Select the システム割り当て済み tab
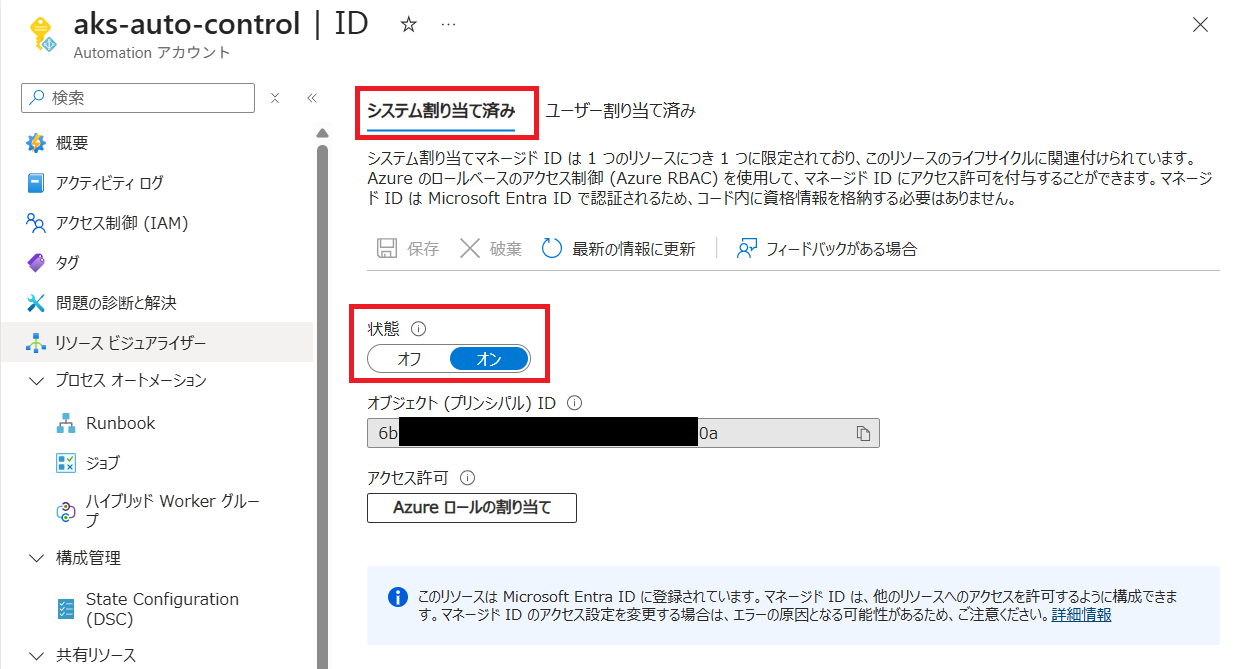Image resolution: width=1244 pixels, height=669 pixels. [441, 111]
